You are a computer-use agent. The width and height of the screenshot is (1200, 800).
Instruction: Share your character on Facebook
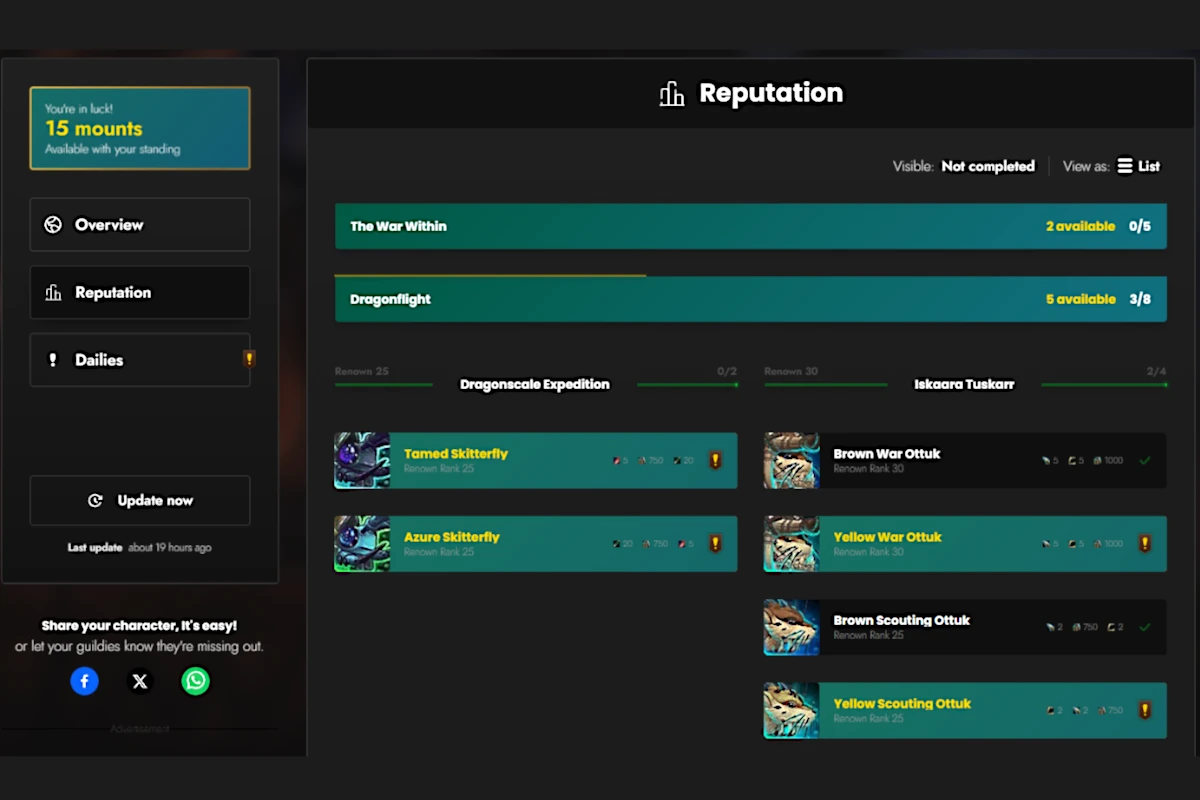coord(84,680)
